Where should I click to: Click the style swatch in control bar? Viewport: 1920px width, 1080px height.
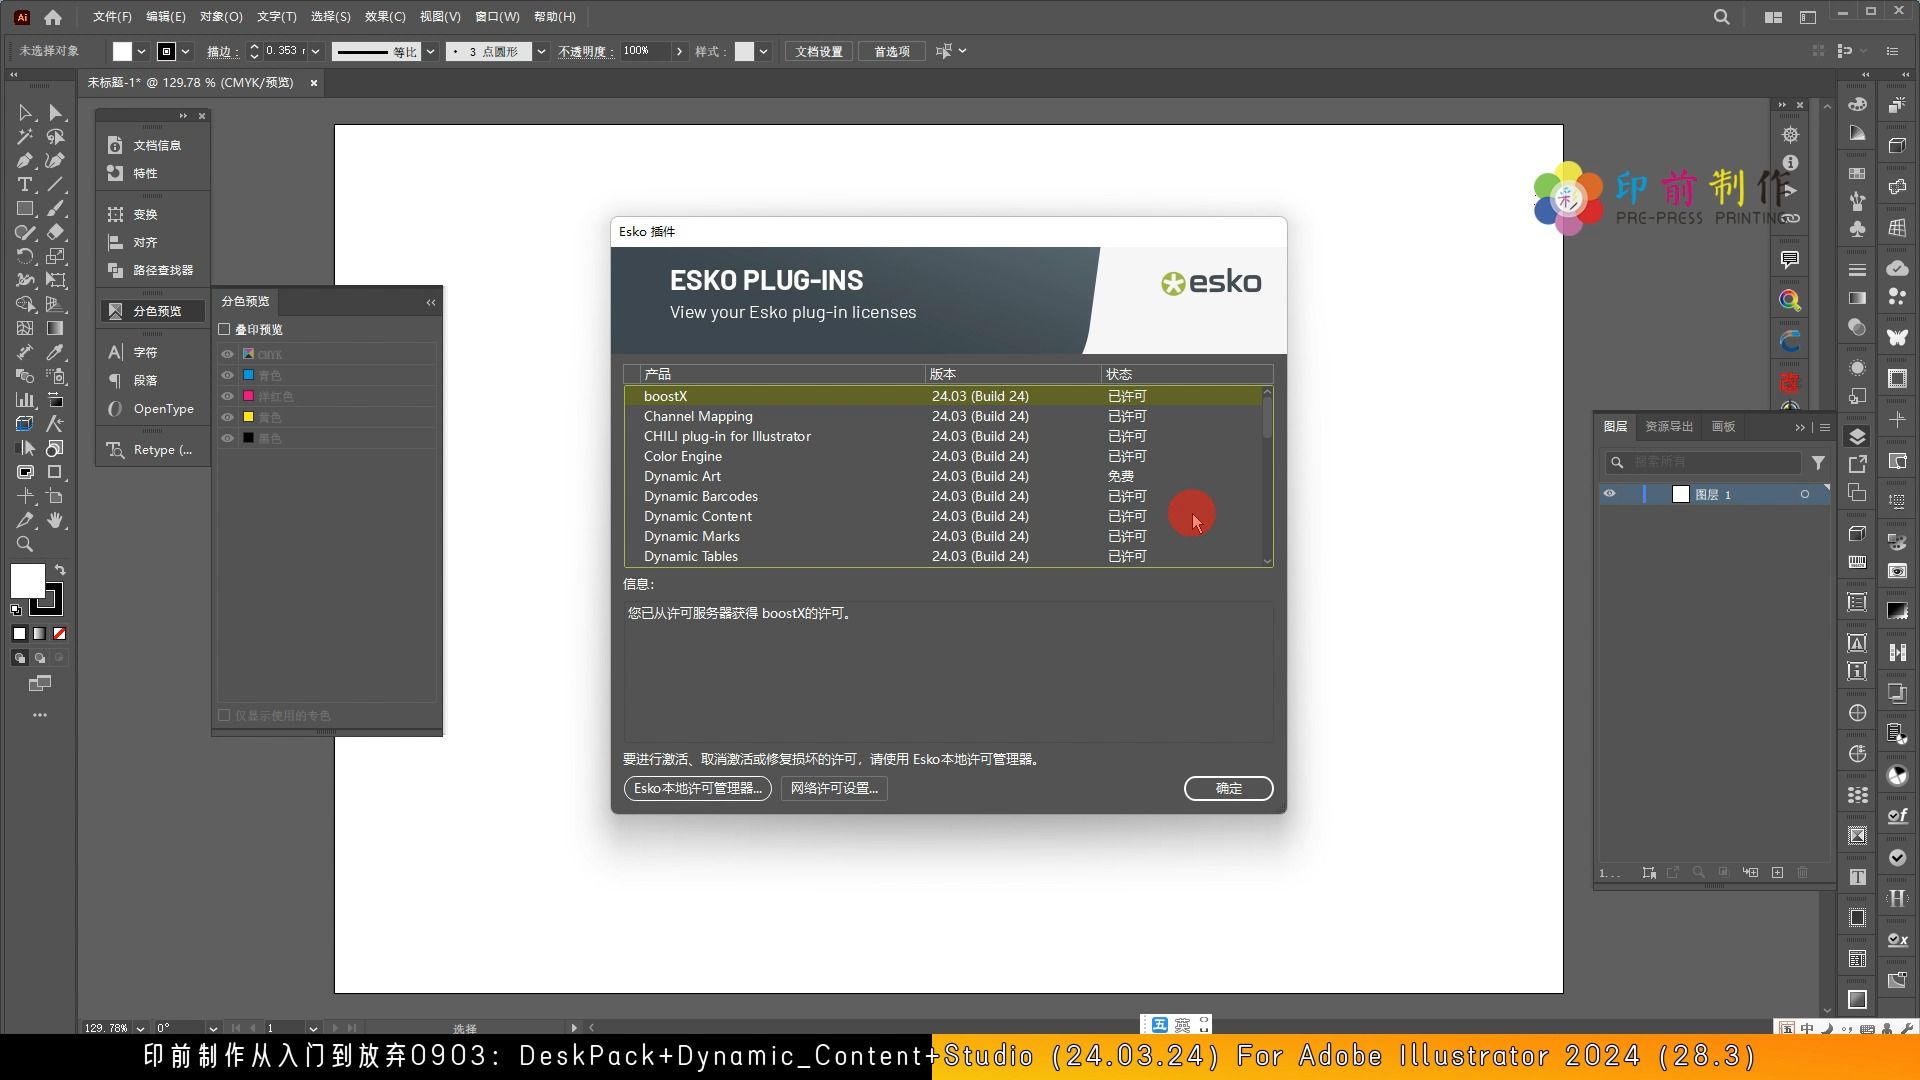744,51
